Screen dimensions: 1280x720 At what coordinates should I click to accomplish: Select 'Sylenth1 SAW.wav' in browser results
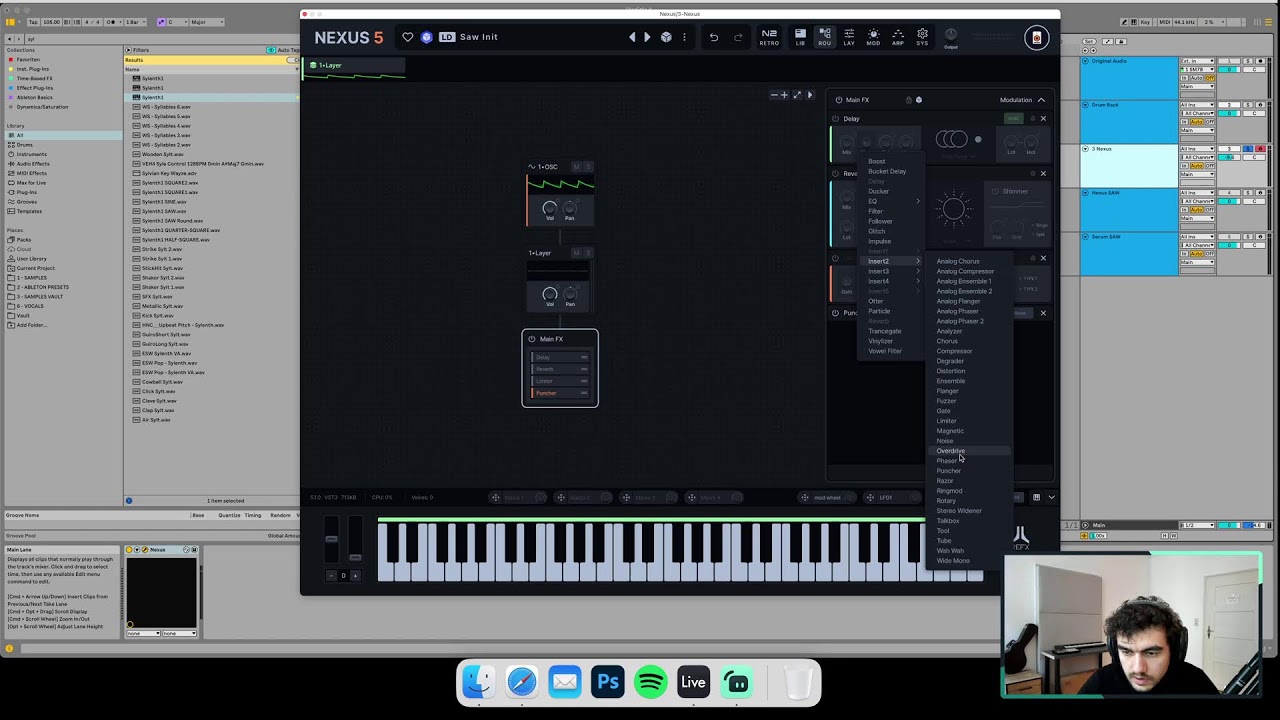[x=164, y=211]
